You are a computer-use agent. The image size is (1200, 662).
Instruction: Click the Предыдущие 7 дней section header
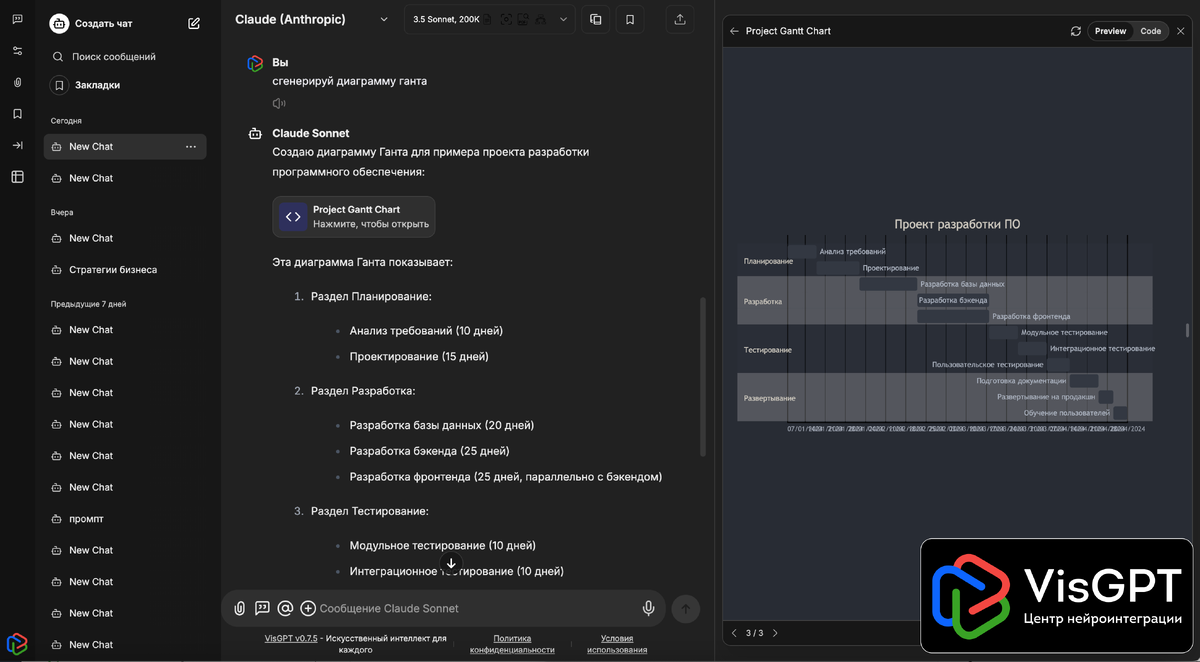click(89, 304)
